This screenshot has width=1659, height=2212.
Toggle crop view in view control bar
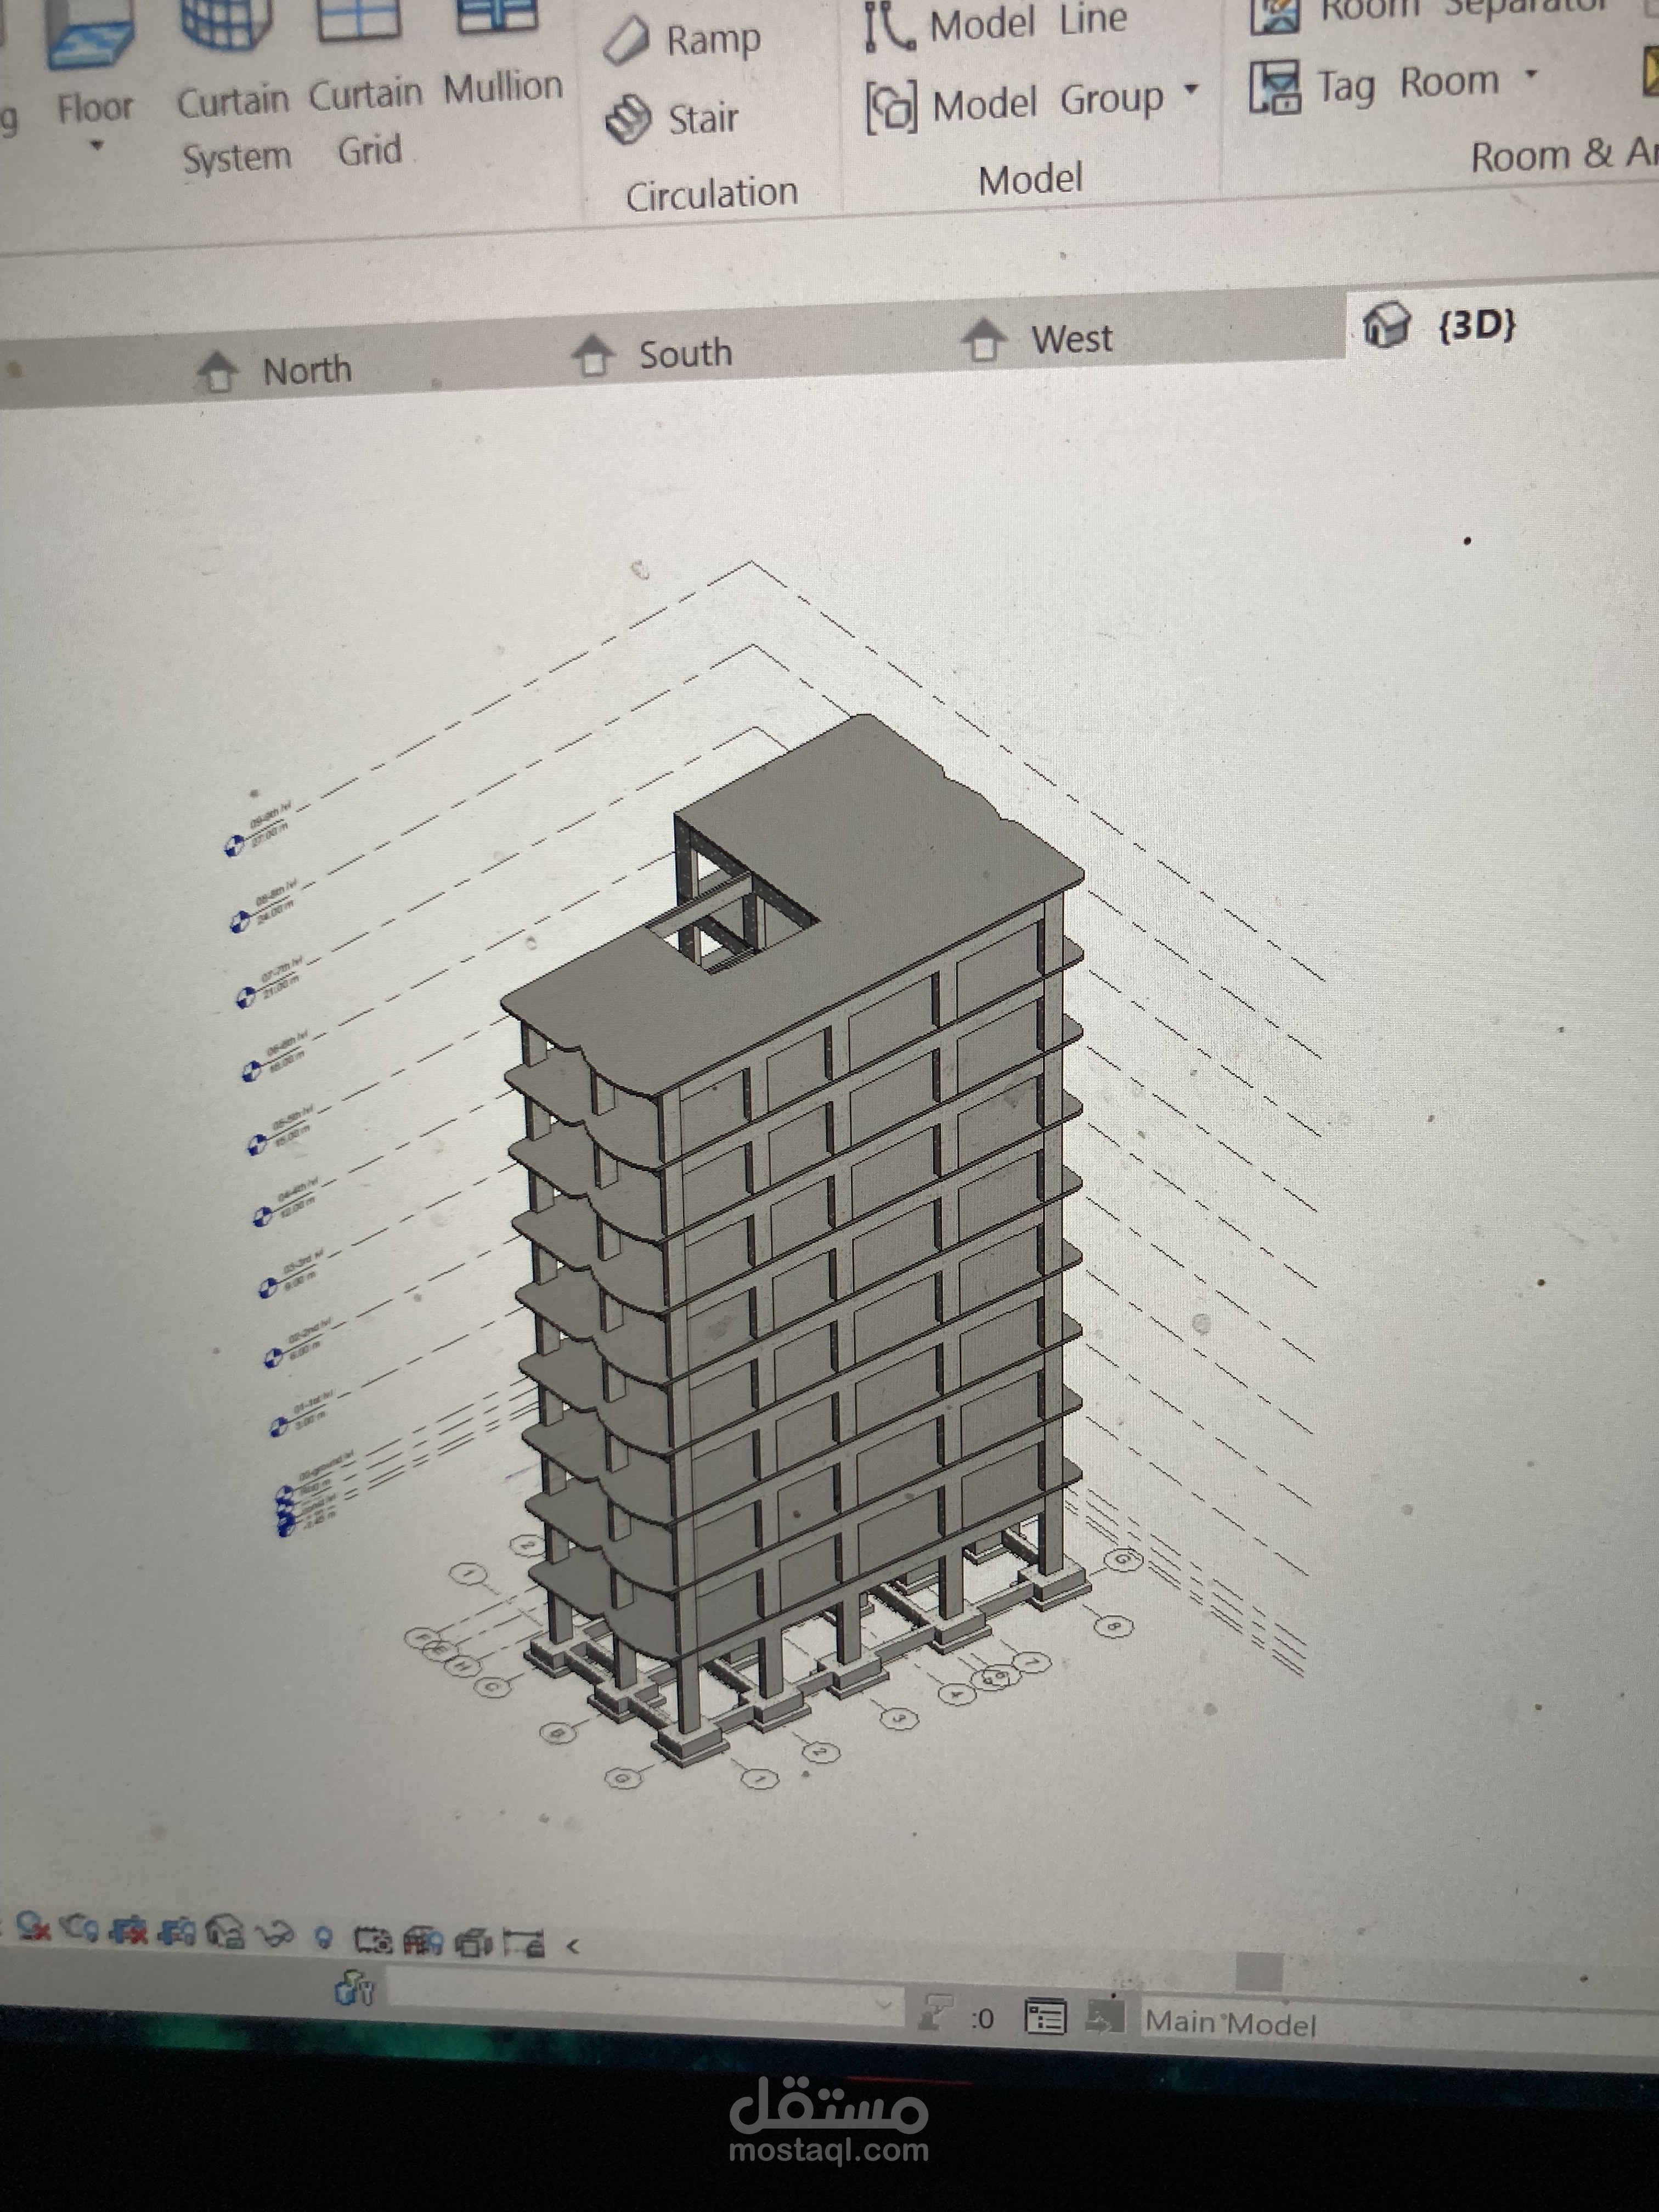[128, 1929]
